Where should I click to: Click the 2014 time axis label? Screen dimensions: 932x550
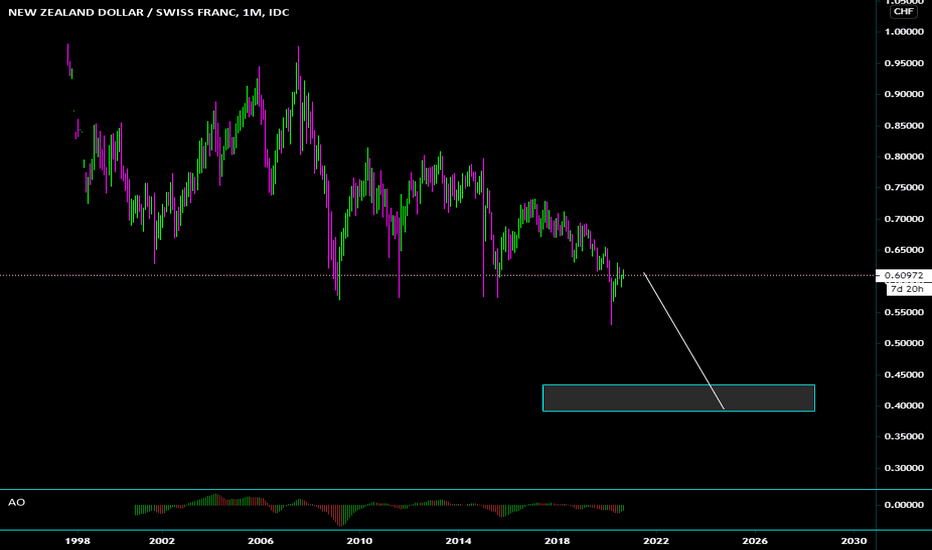(458, 540)
